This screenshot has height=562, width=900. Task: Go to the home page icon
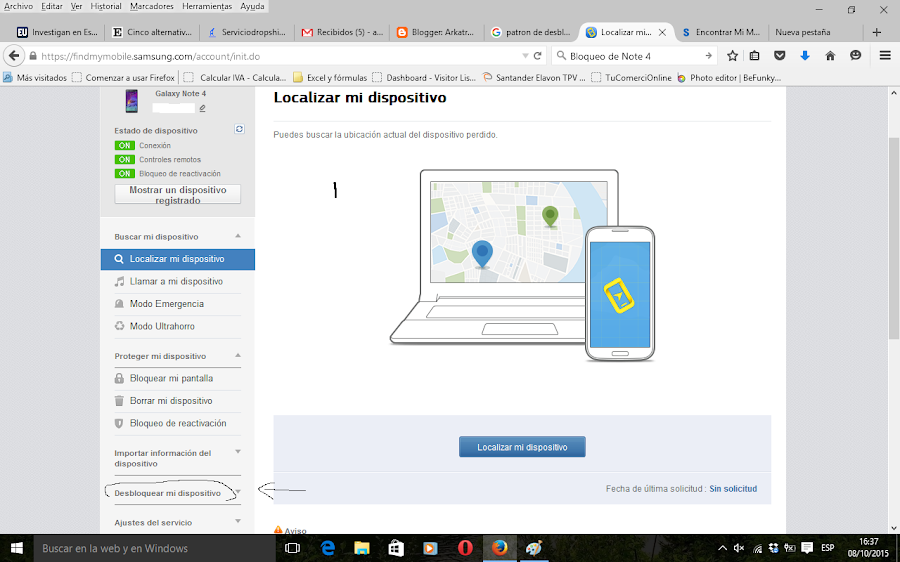coord(830,56)
